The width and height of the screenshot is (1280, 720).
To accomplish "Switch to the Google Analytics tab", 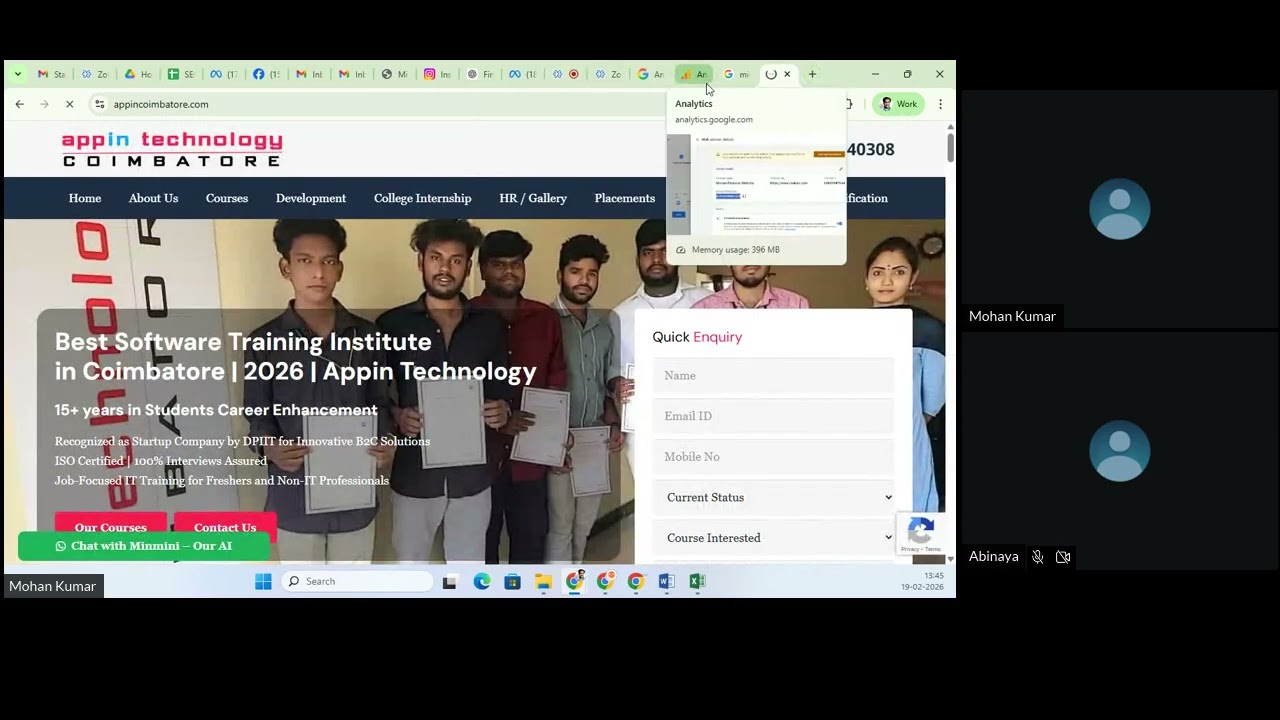I will pos(694,74).
